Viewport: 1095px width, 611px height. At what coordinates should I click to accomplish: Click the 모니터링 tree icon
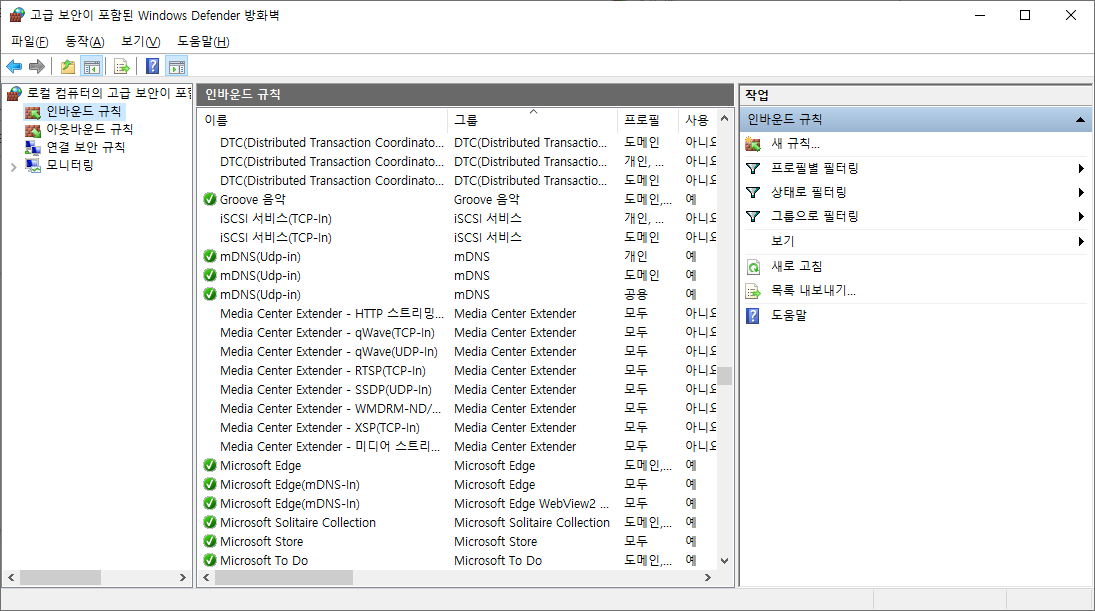pos(33,165)
